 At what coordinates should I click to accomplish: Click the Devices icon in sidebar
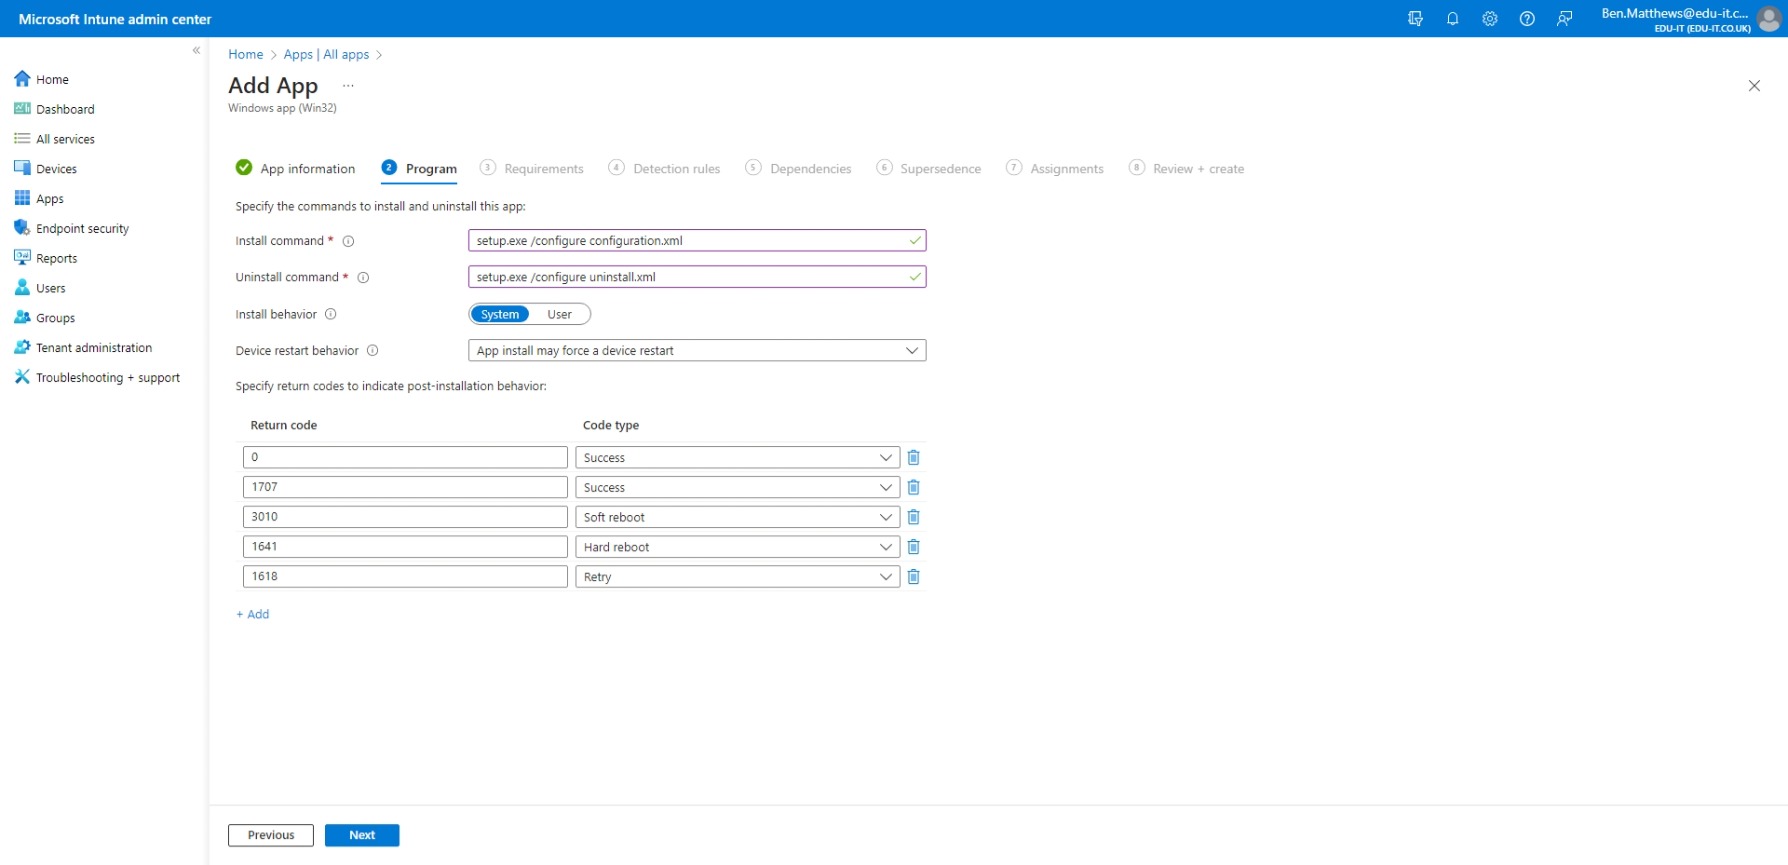22,168
